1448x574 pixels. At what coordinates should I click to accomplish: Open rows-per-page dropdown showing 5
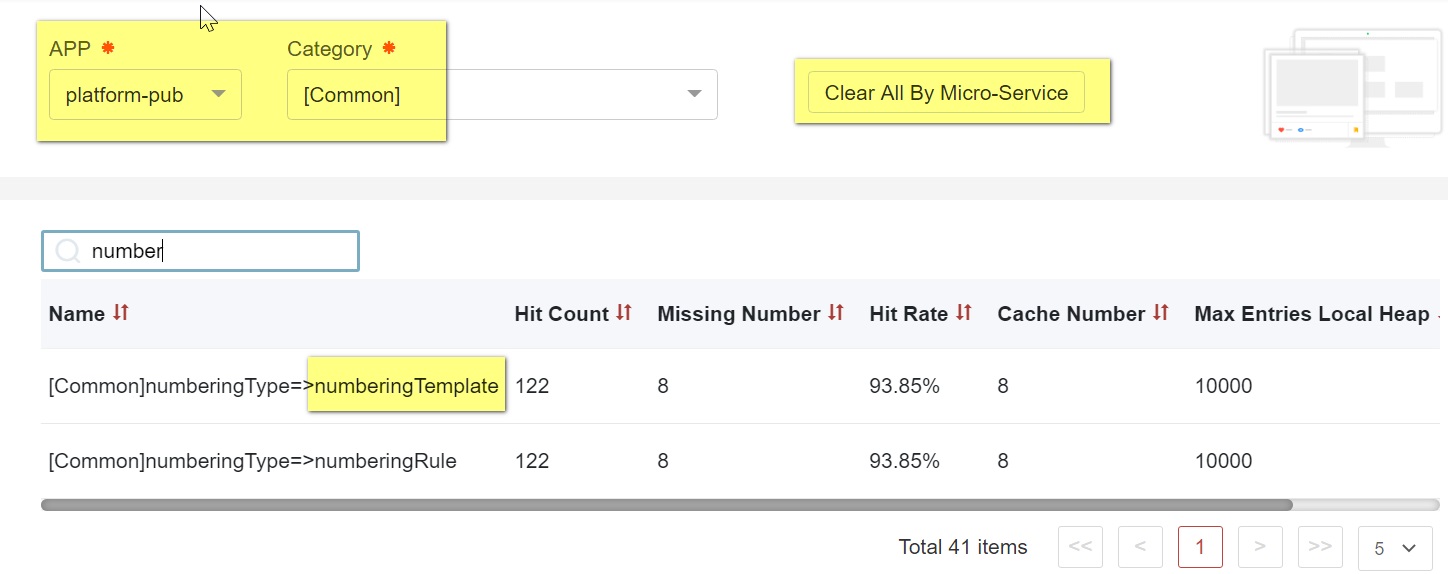1395,548
